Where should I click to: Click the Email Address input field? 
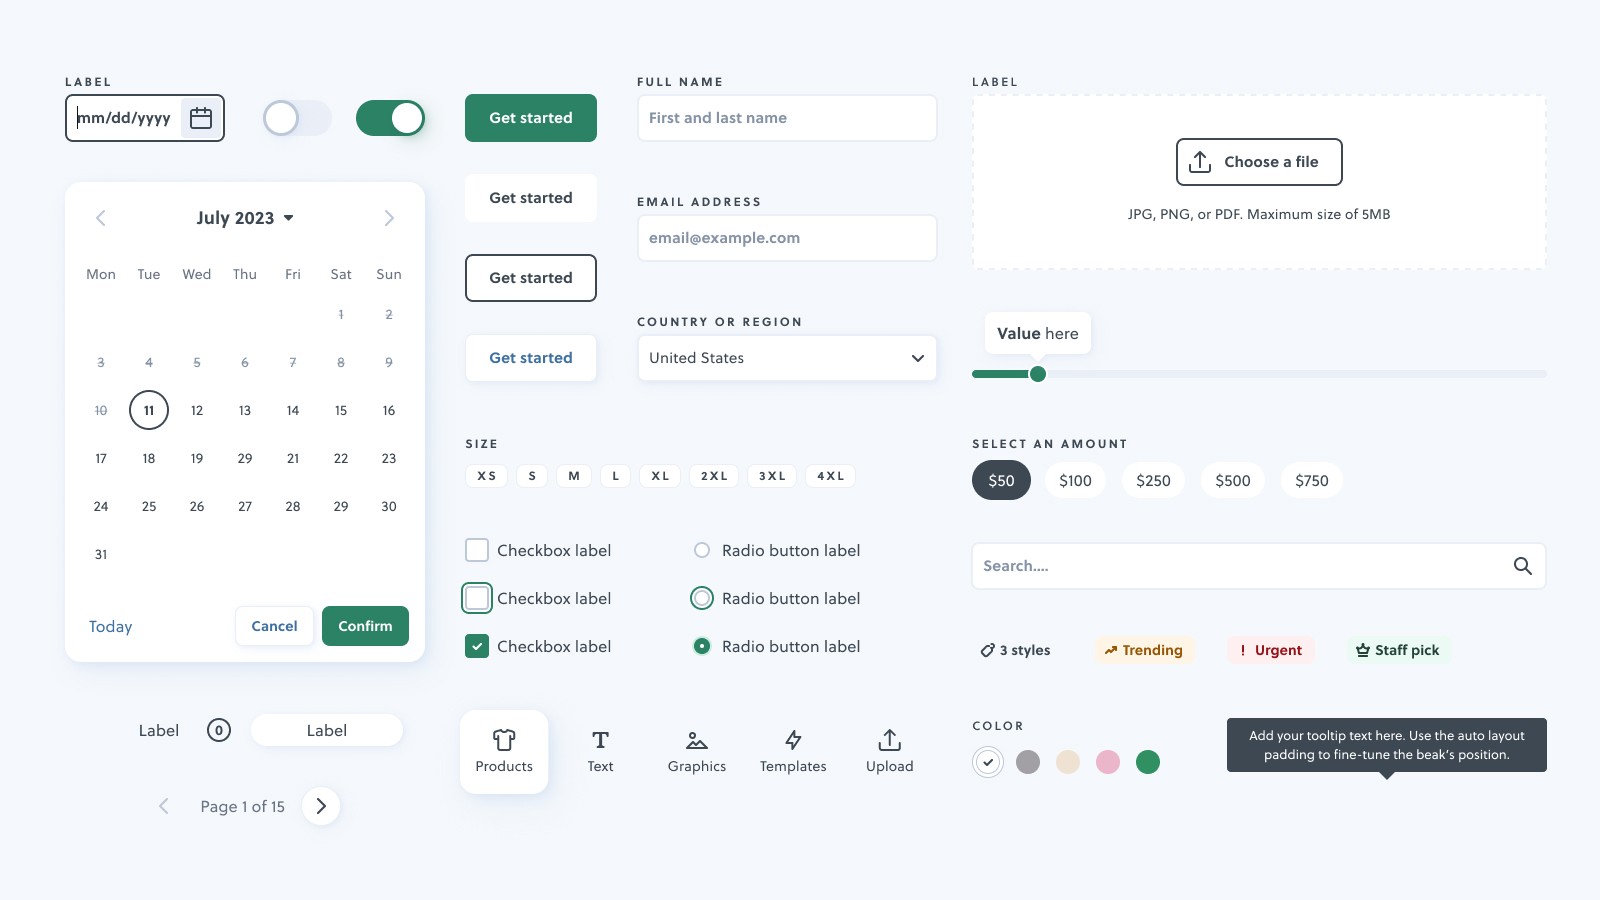(x=787, y=238)
